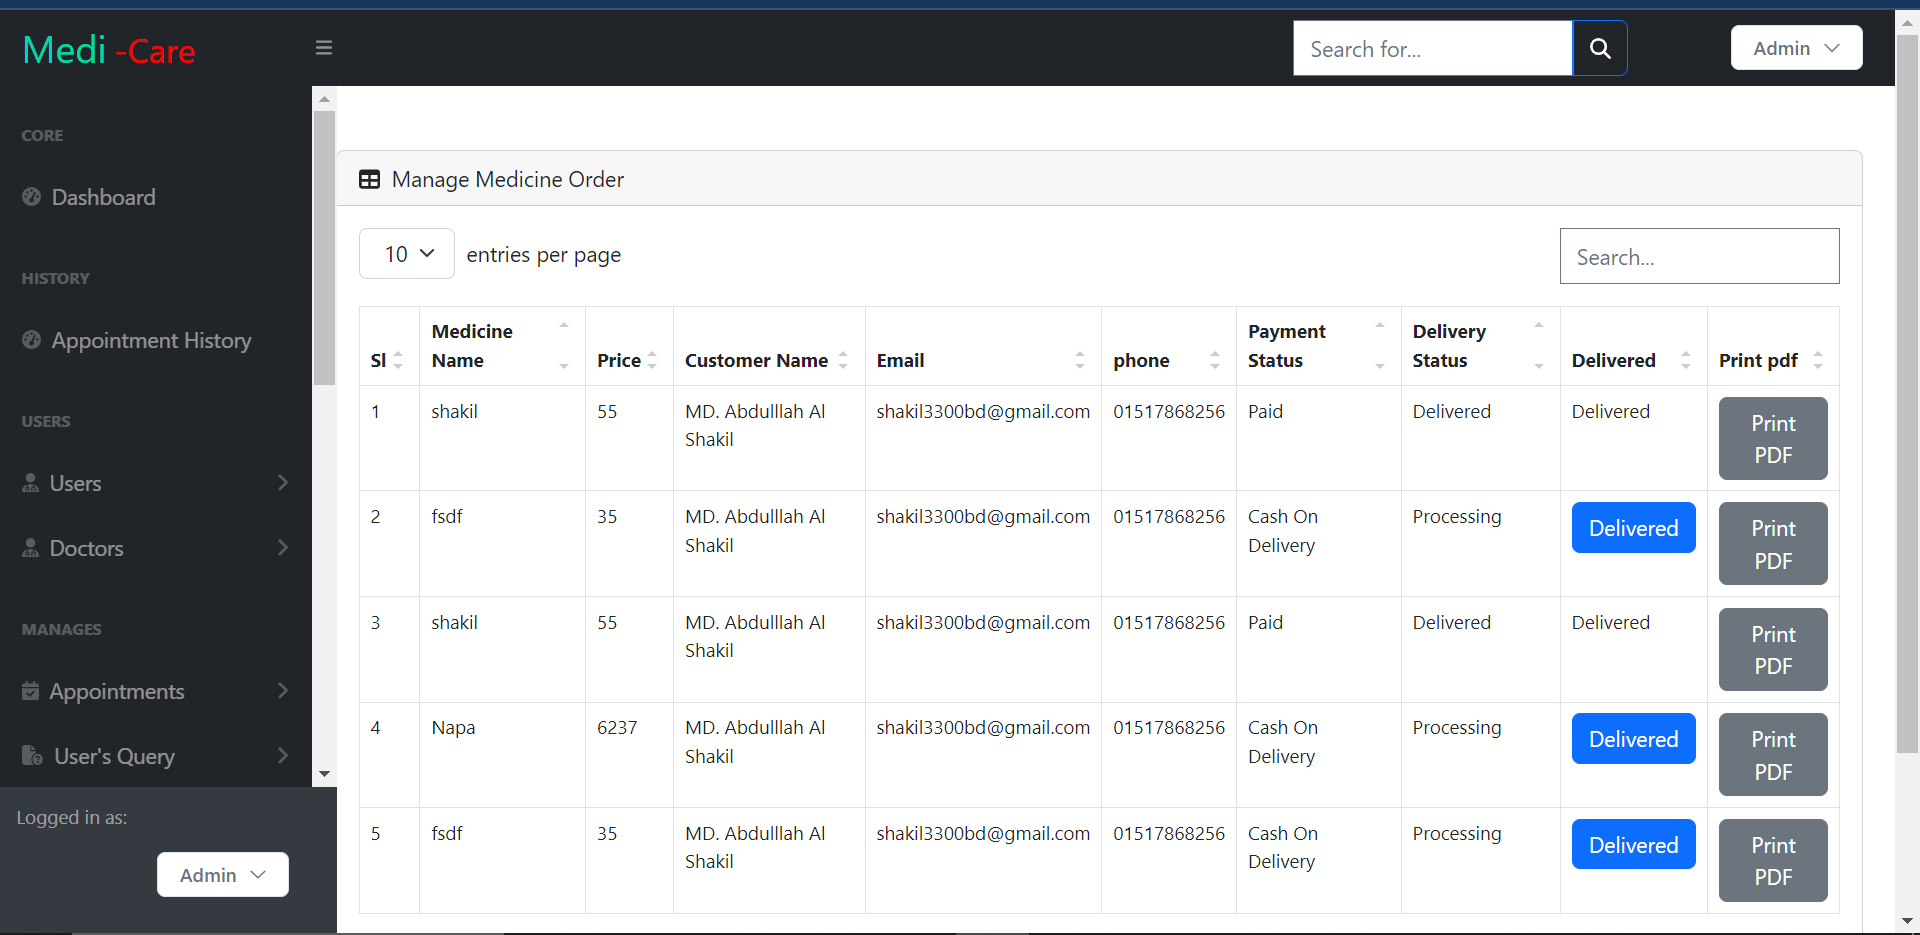Click the Users person icon
The image size is (1920, 935).
[31, 483]
